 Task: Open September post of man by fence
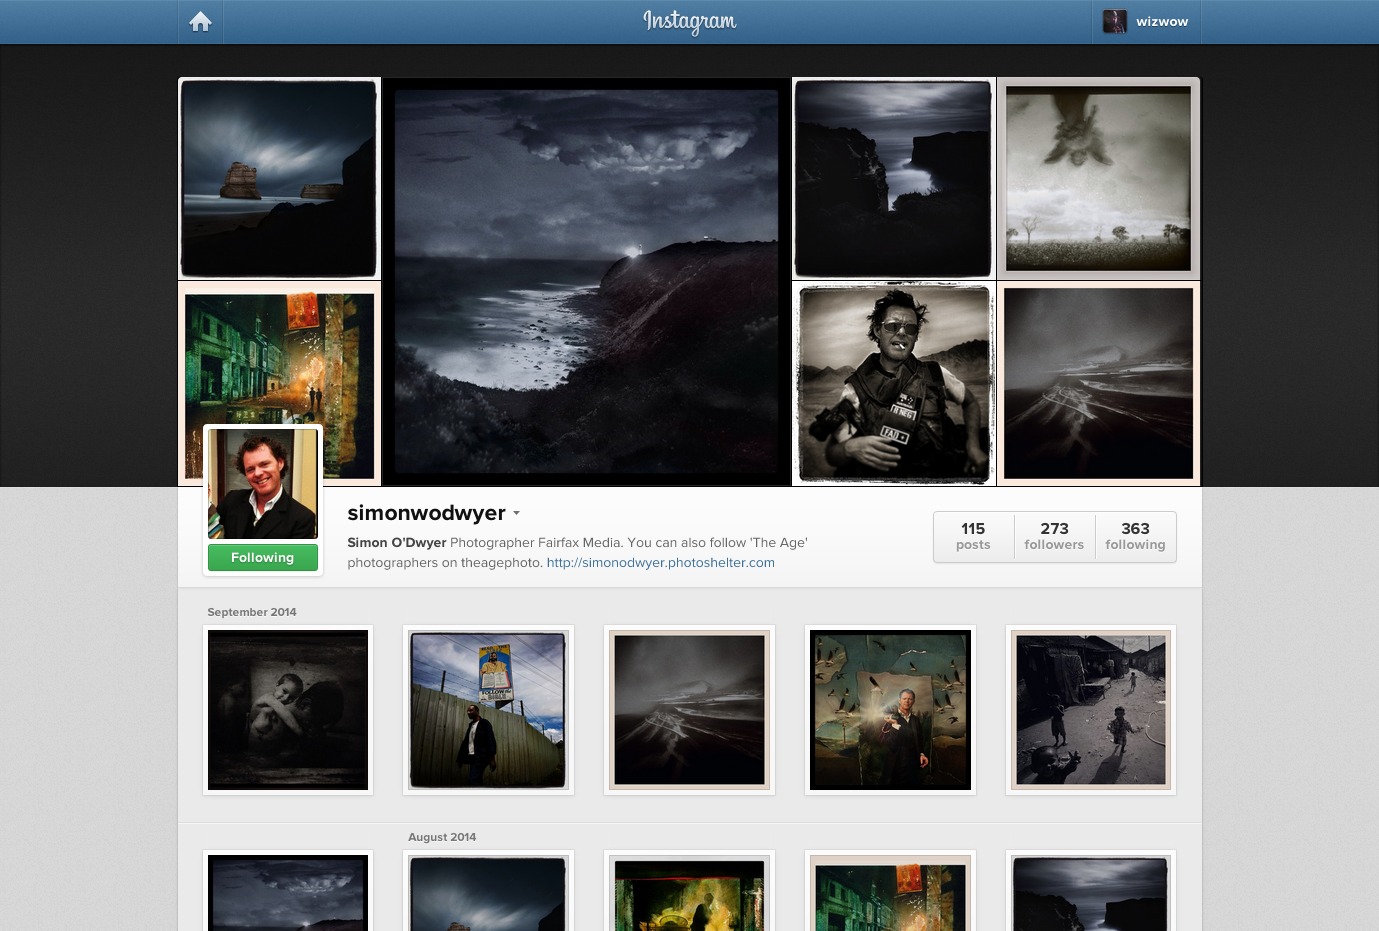488,710
